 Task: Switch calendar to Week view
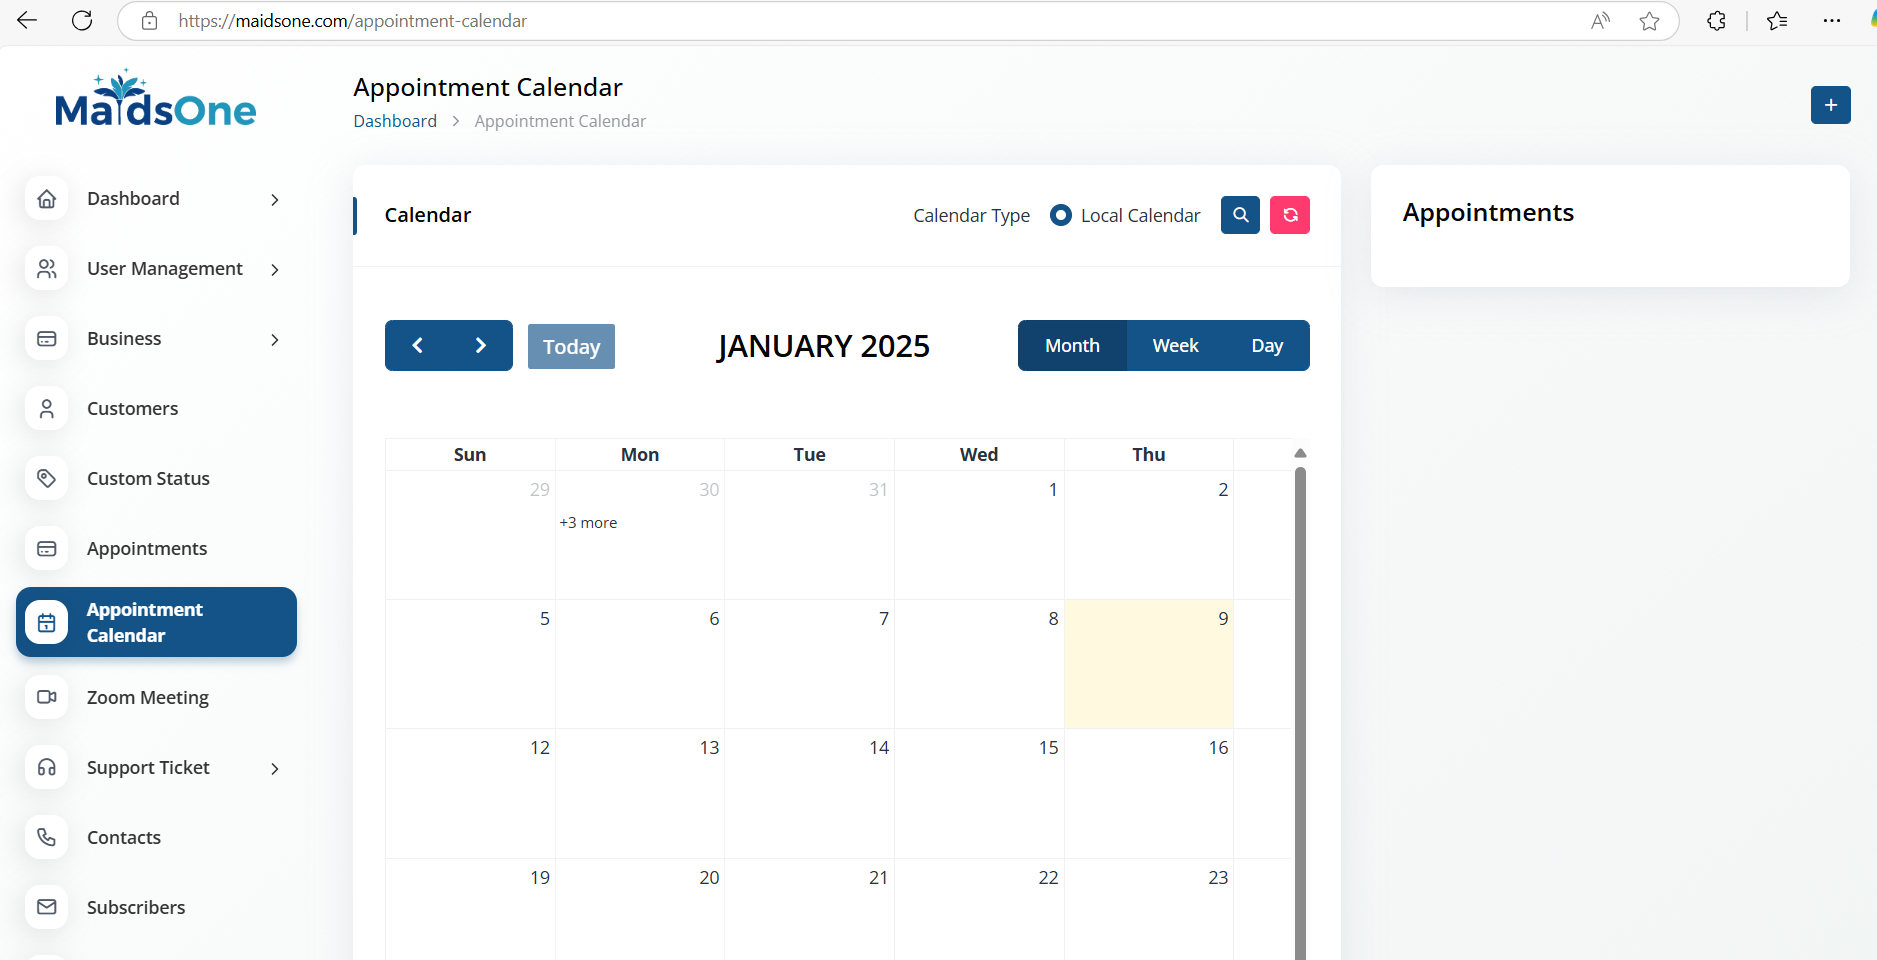pyautogui.click(x=1175, y=346)
